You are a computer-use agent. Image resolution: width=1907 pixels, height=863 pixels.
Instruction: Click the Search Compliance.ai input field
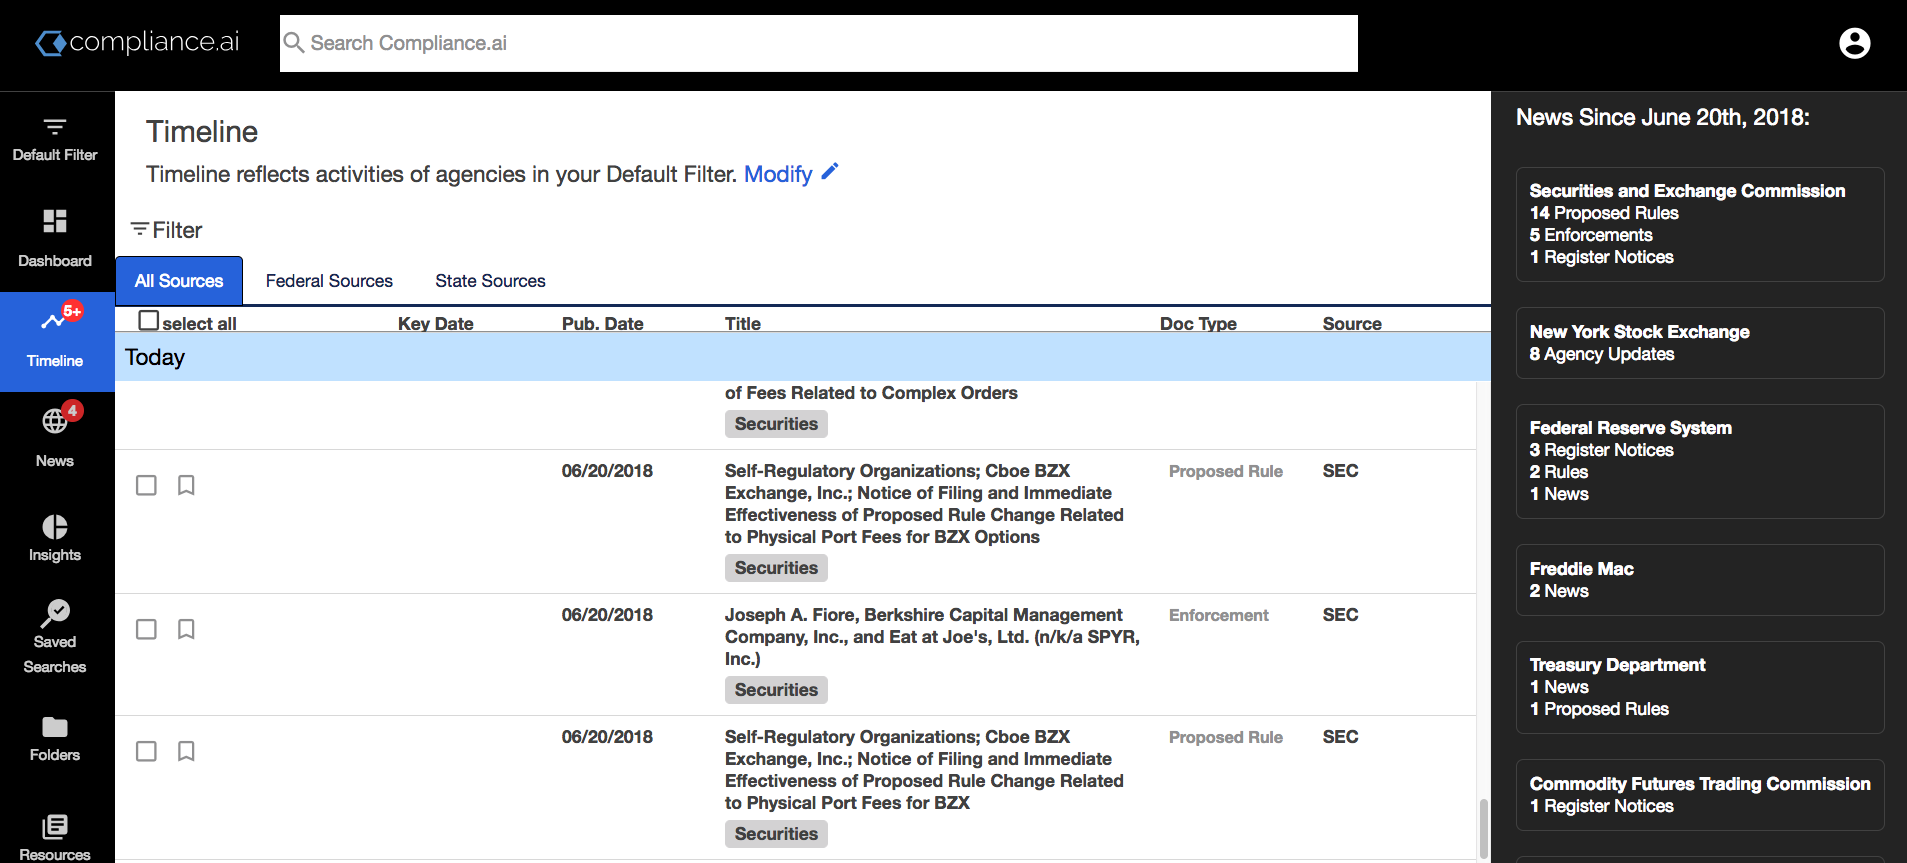[x=818, y=43]
